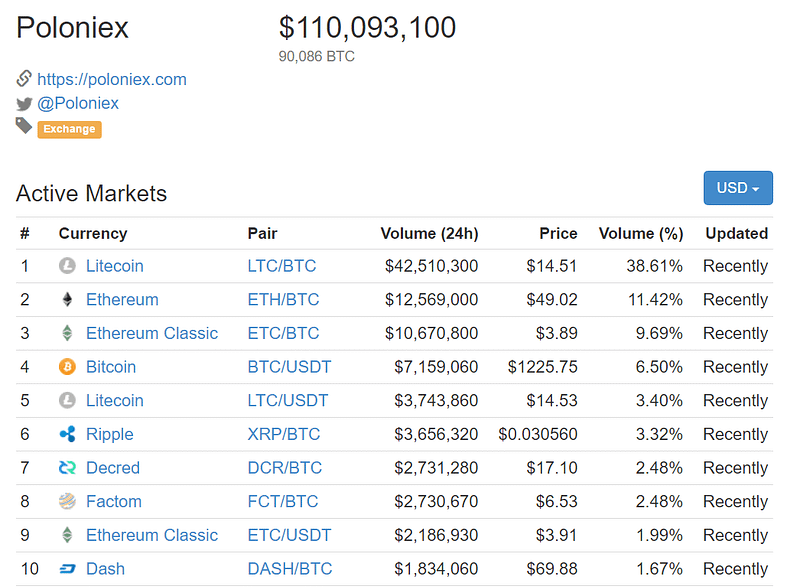Open the USD currency dropdown

[x=738, y=188]
